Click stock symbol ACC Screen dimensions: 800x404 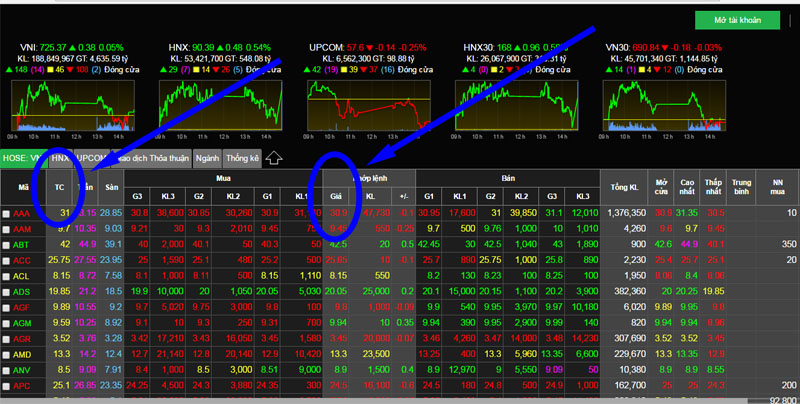[22, 261]
